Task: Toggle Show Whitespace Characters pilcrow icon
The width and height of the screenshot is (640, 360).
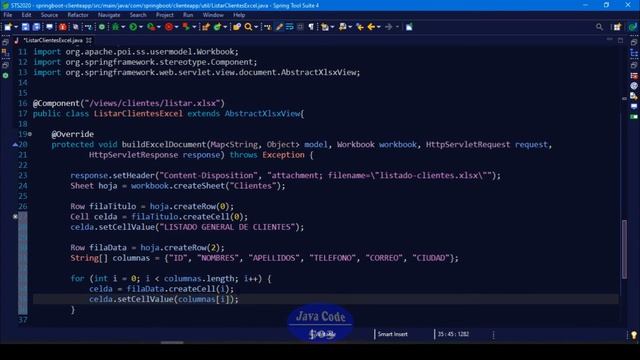Action: pos(311,27)
